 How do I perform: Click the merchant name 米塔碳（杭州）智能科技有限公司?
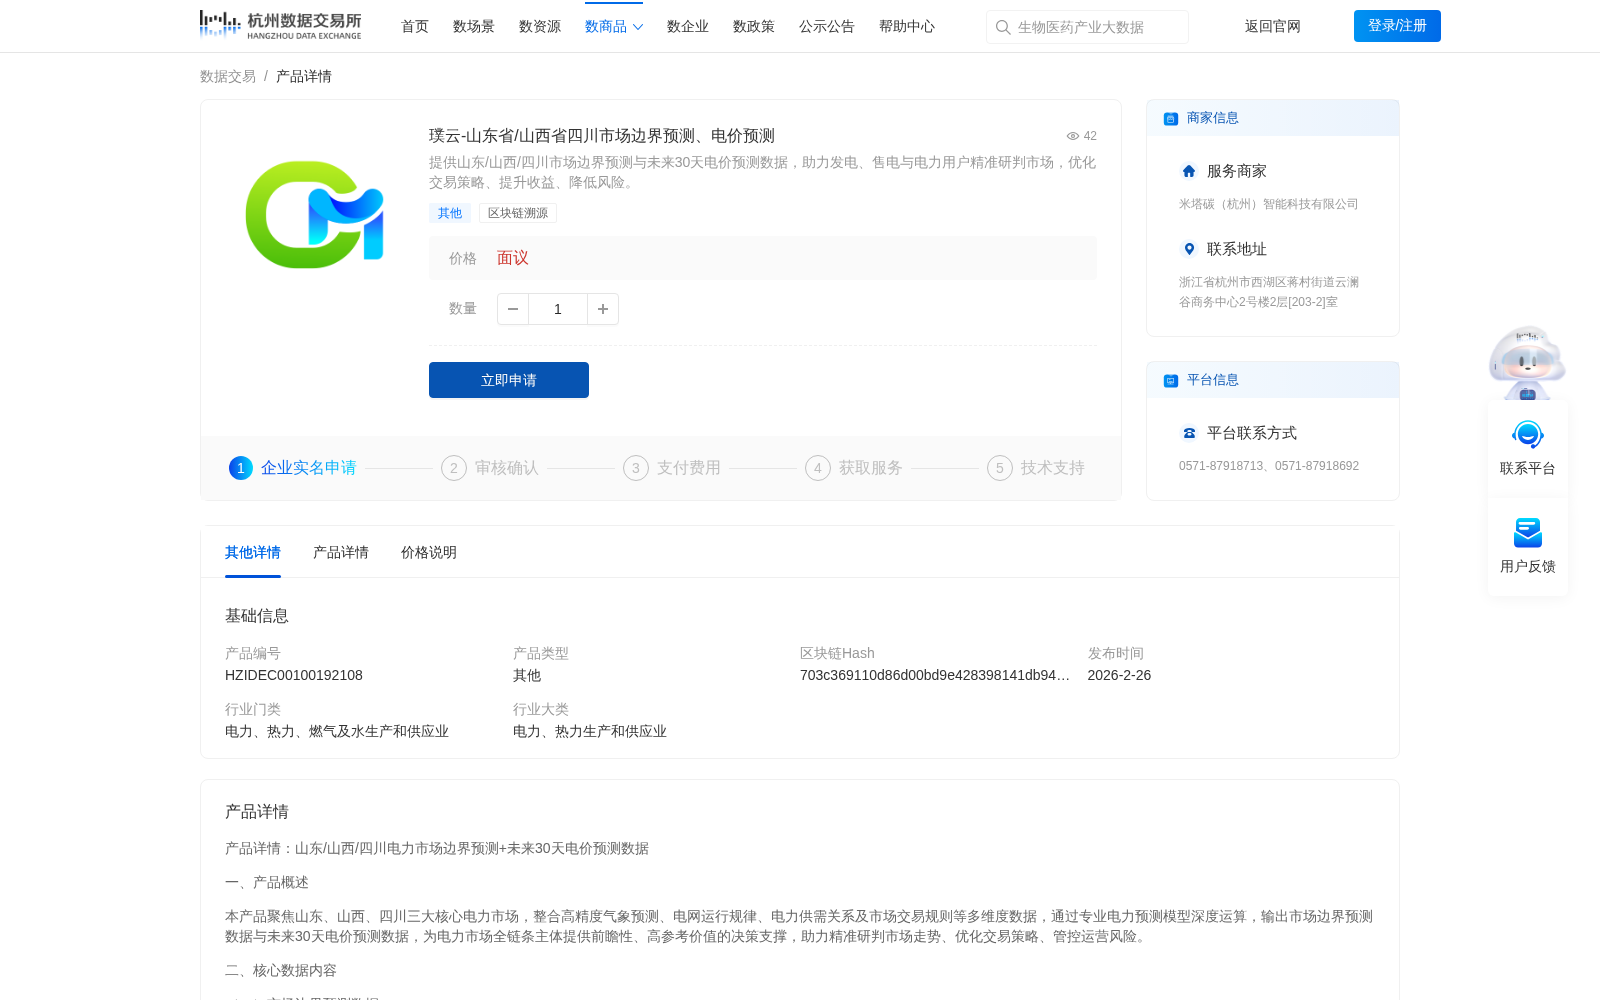1269,204
